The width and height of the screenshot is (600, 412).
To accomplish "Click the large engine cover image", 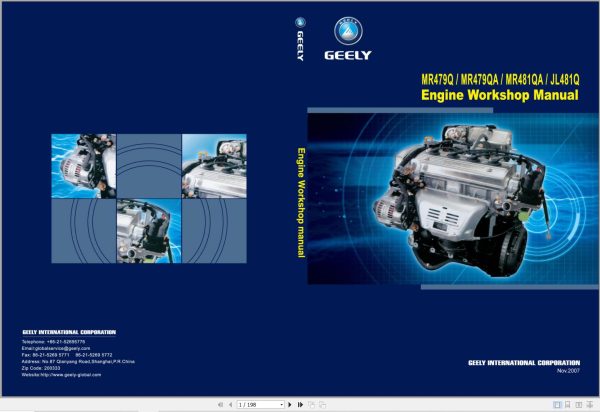I will click(453, 199).
